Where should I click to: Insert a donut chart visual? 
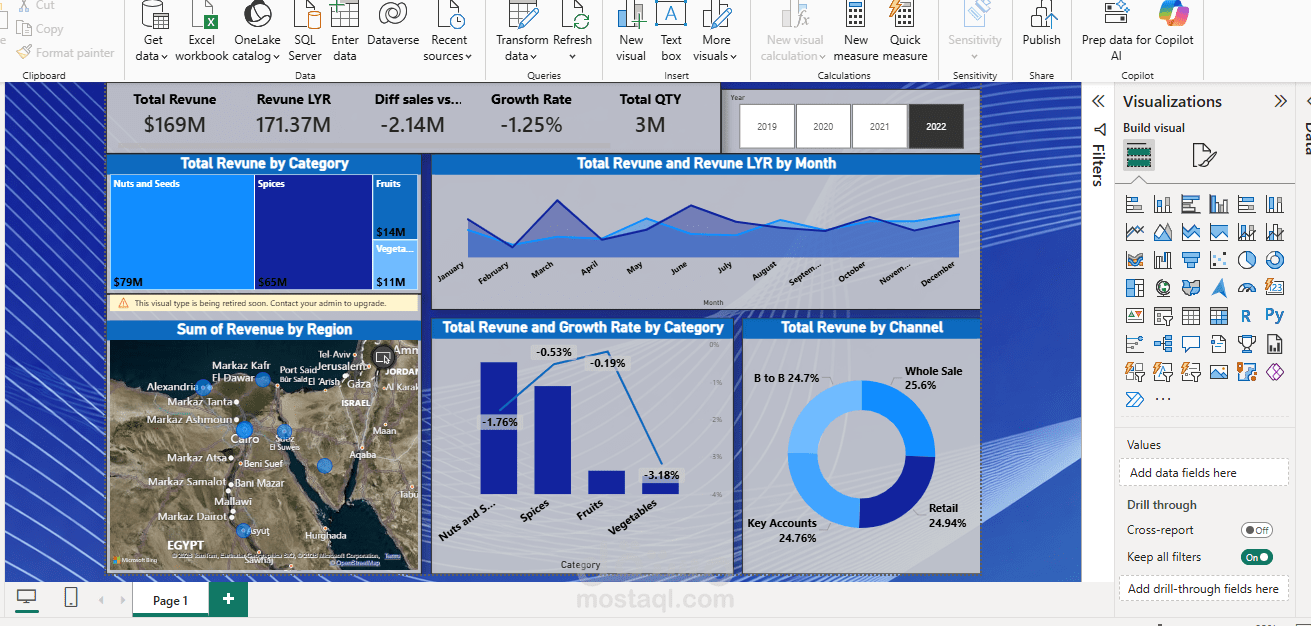[x=1273, y=259]
